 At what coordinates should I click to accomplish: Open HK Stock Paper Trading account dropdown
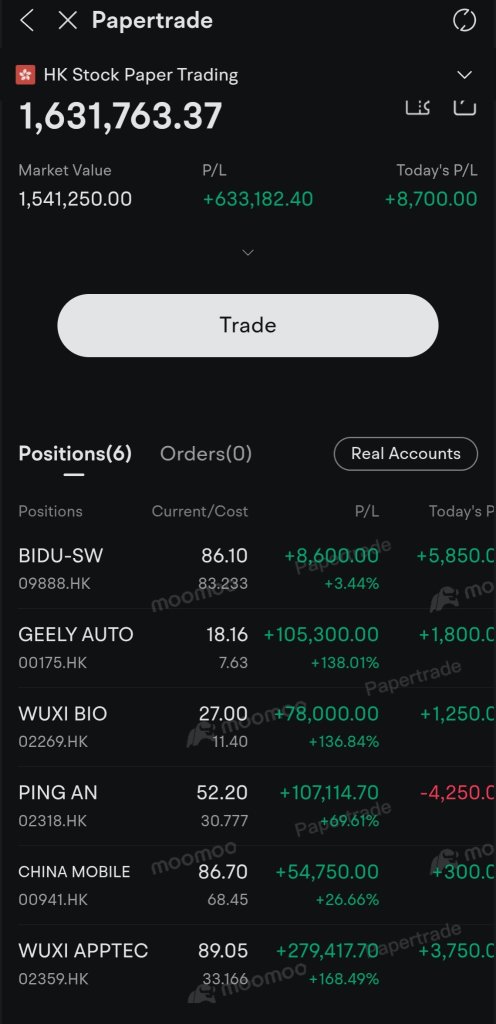[x=465, y=75]
